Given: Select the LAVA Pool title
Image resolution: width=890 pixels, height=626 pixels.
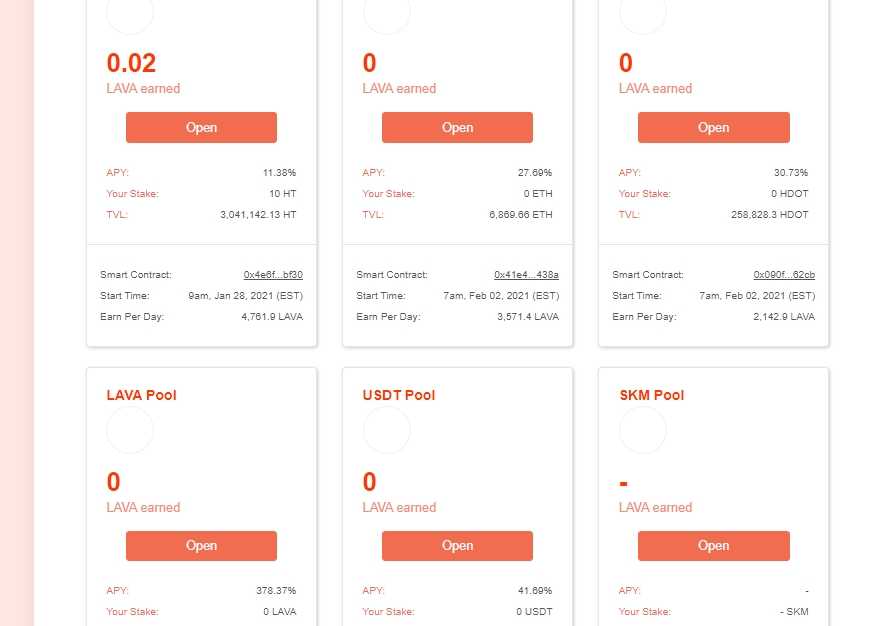Looking at the screenshot, I should click(142, 395).
